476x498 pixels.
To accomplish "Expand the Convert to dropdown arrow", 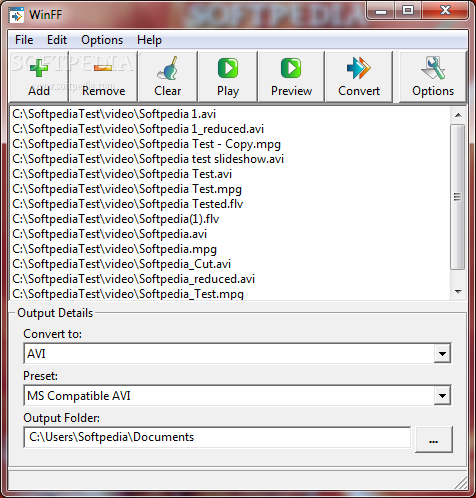I will coord(442,354).
